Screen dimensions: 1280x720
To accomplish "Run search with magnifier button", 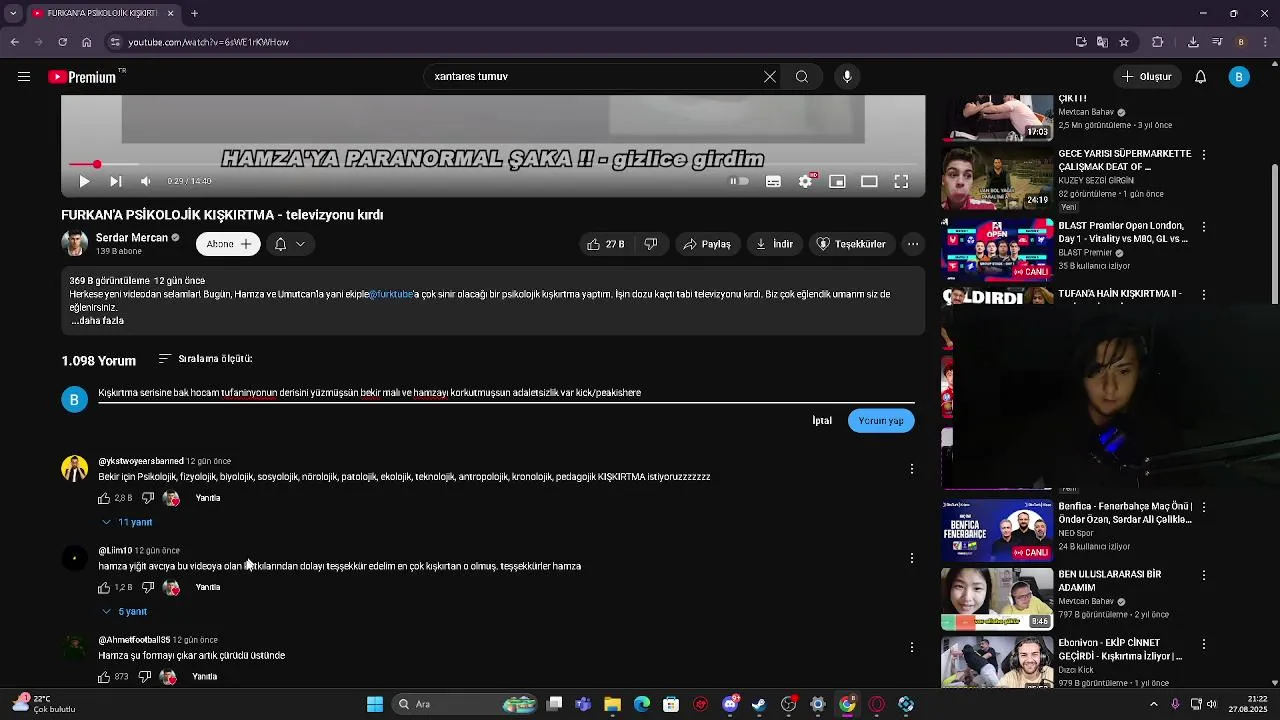I will (802, 77).
